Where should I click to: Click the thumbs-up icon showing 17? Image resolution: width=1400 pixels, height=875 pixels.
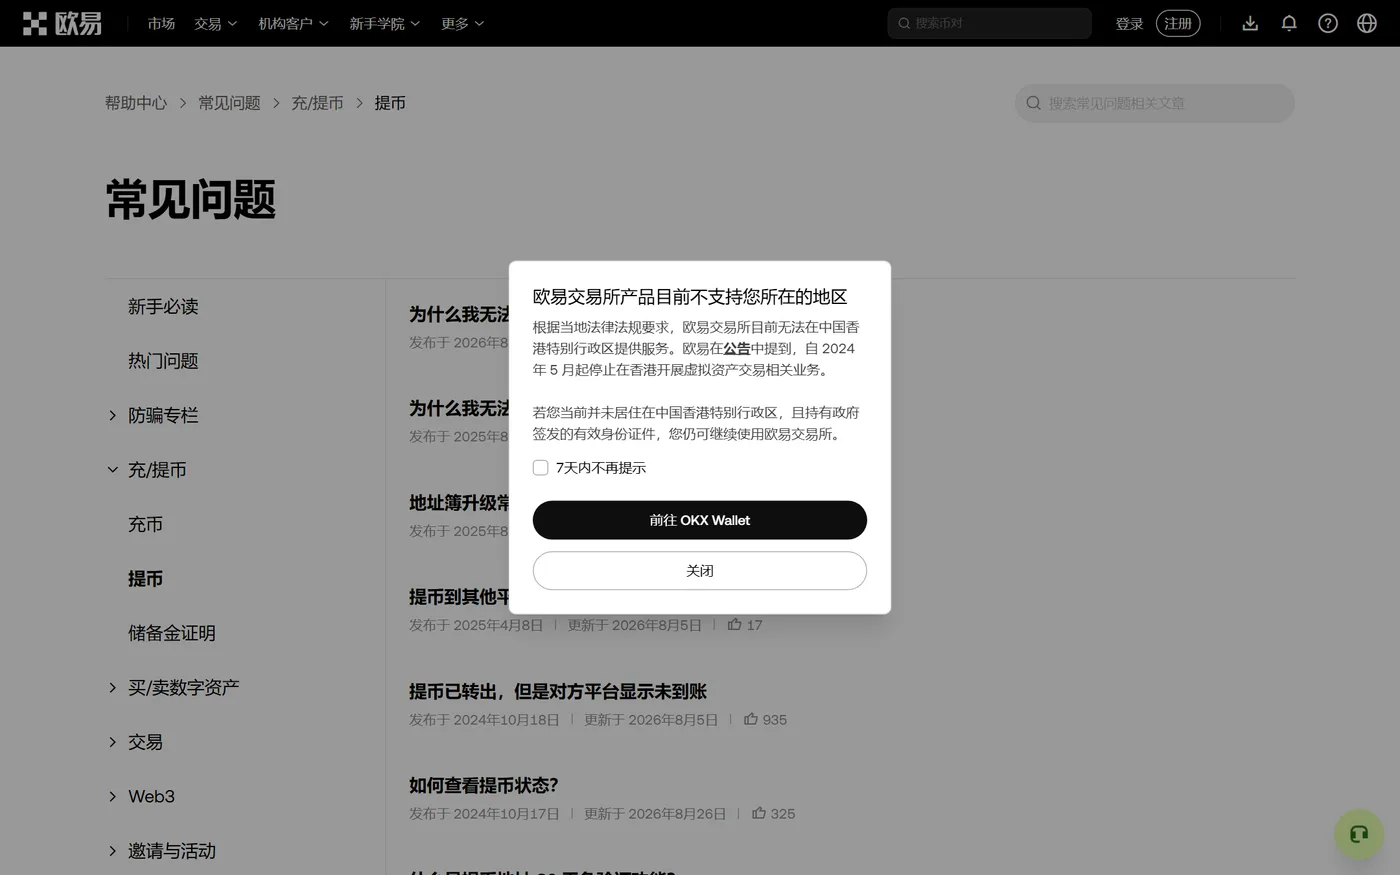734,624
